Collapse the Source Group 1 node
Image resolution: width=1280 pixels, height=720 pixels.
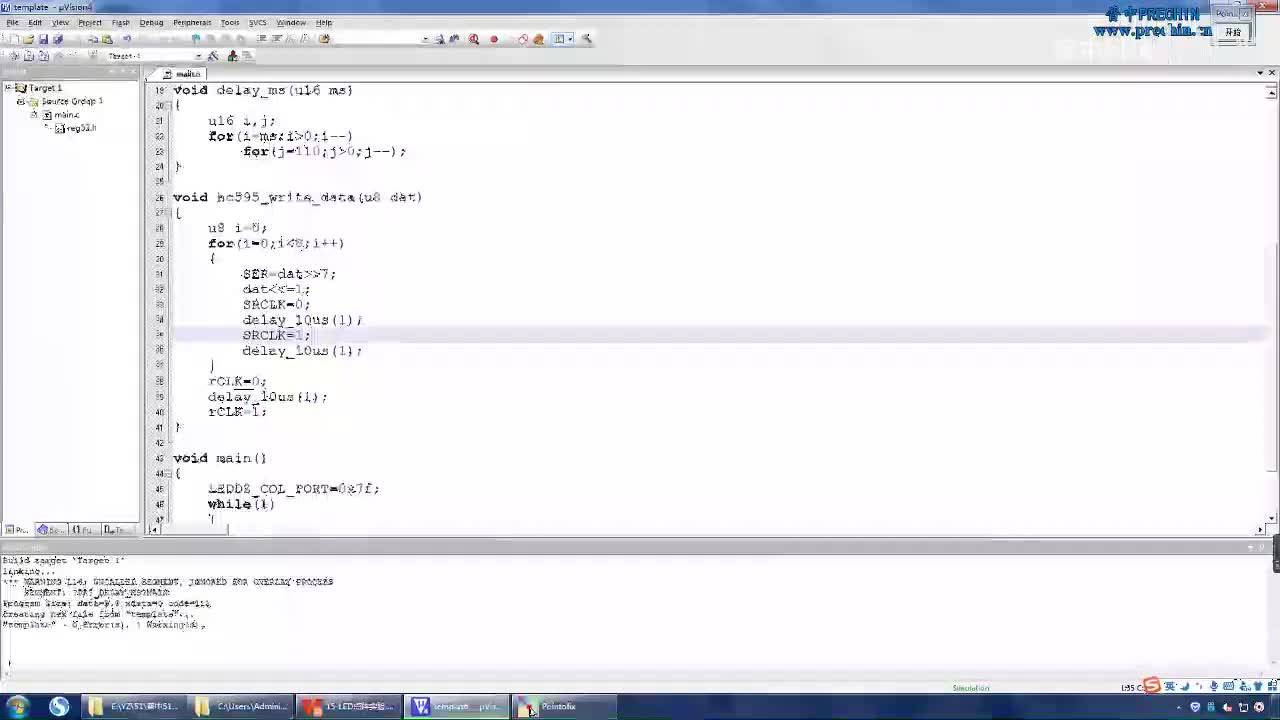coord(20,101)
